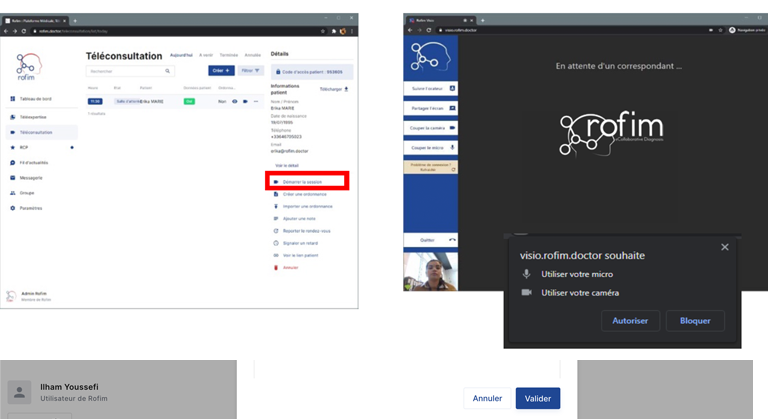Click the Créer + button
Image resolution: width=768 pixels, height=419 pixels.
point(221,71)
